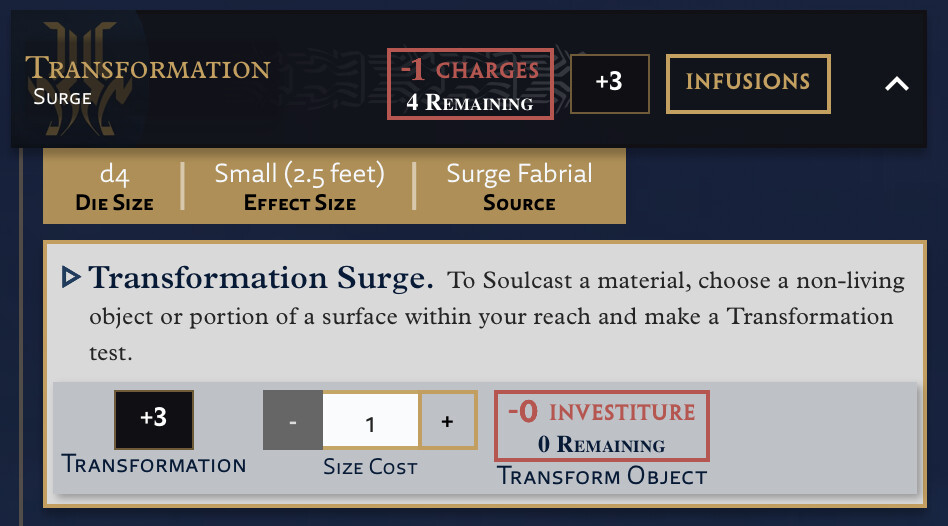Screen dimensions: 948x526
Task: Toggle the Transformation Surge disclosure triangle
Action: click(71, 278)
